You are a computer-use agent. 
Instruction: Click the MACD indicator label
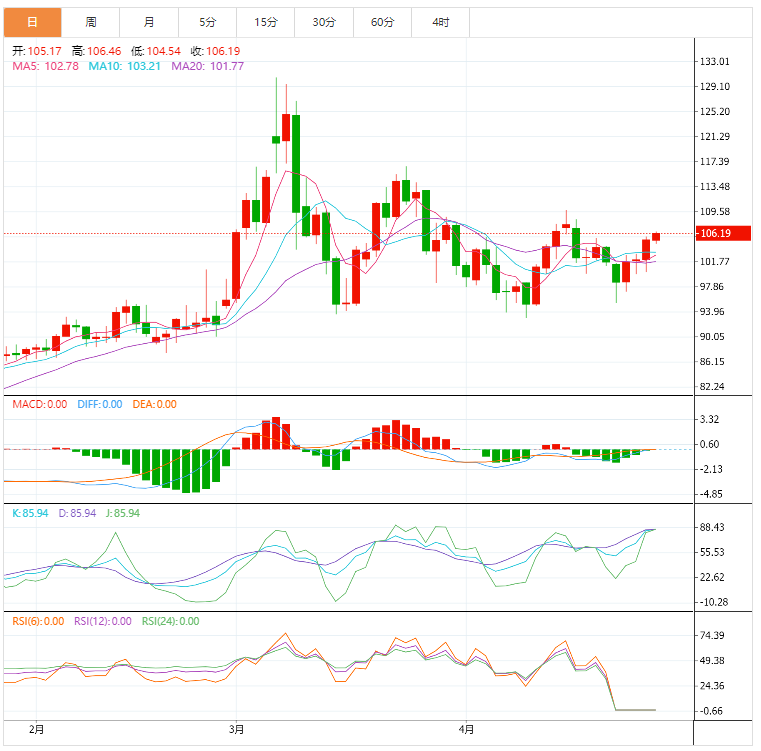(x=39, y=404)
